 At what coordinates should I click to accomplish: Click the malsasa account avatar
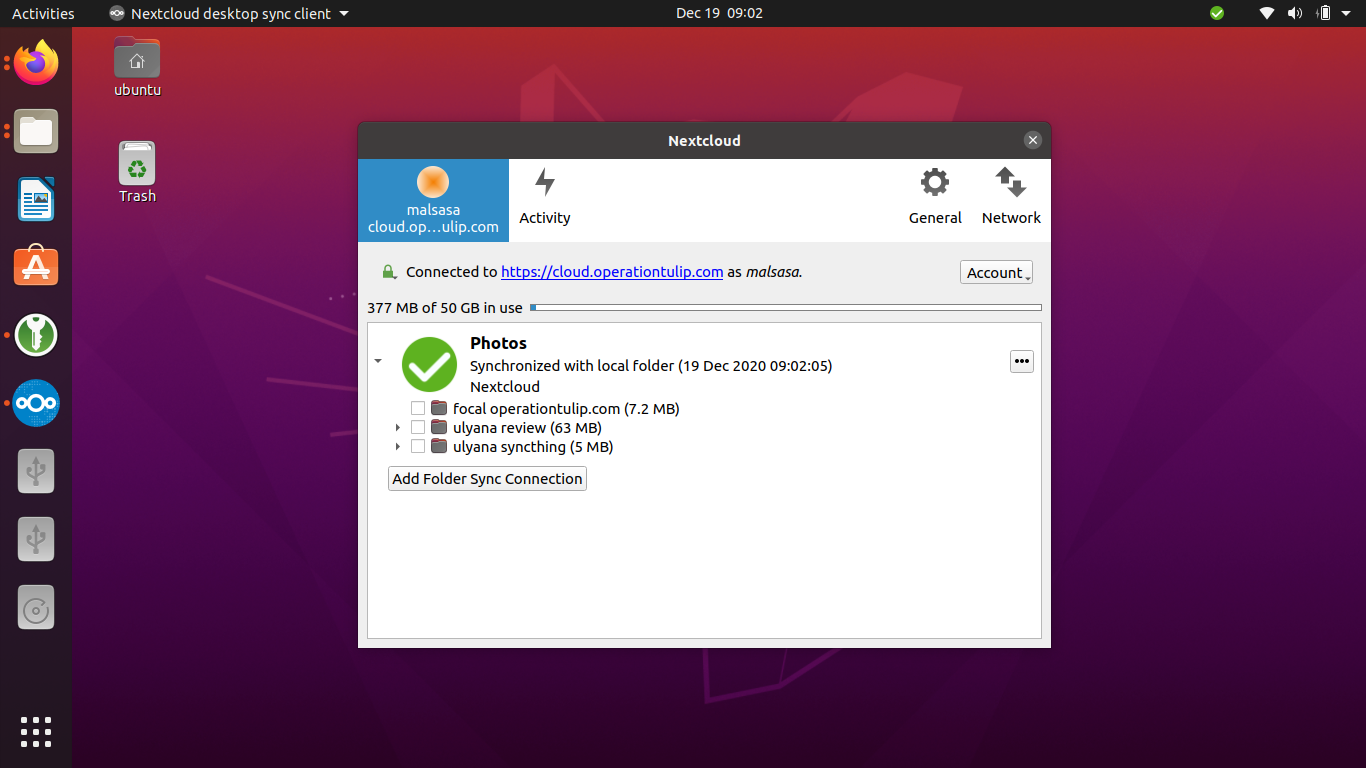pyautogui.click(x=433, y=183)
